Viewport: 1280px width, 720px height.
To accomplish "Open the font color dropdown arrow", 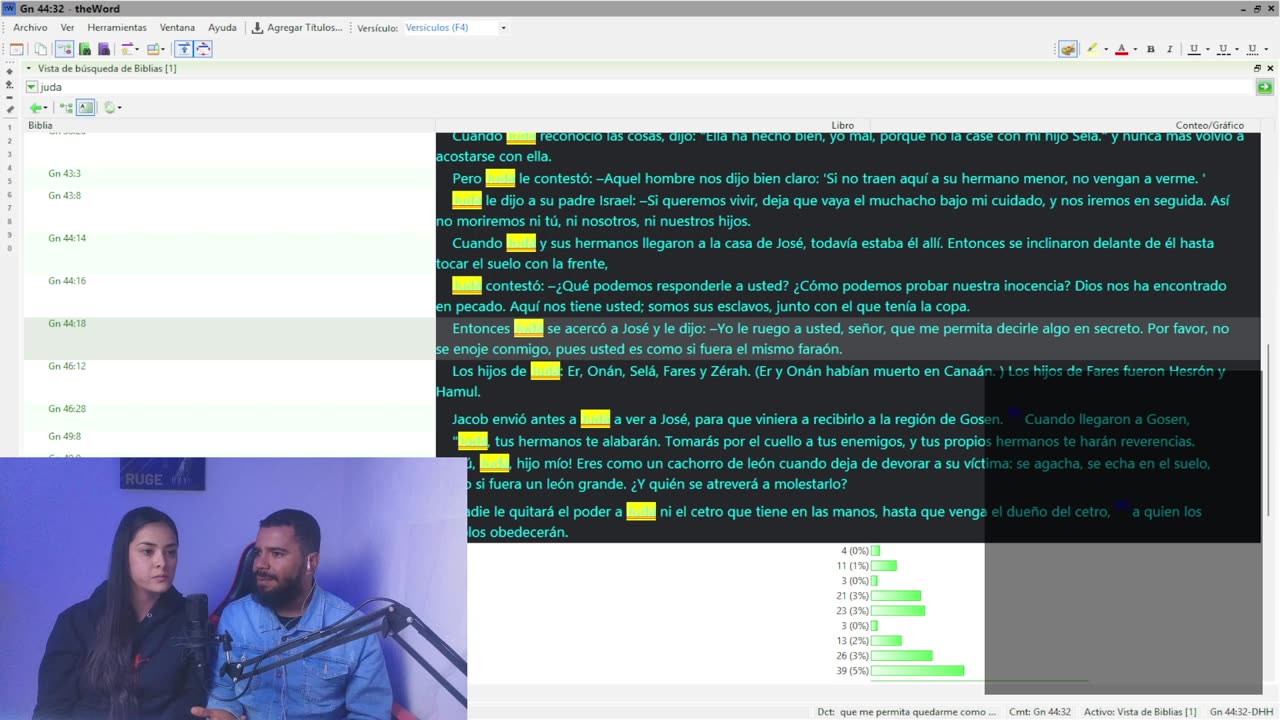I will [x=1134, y=49].
